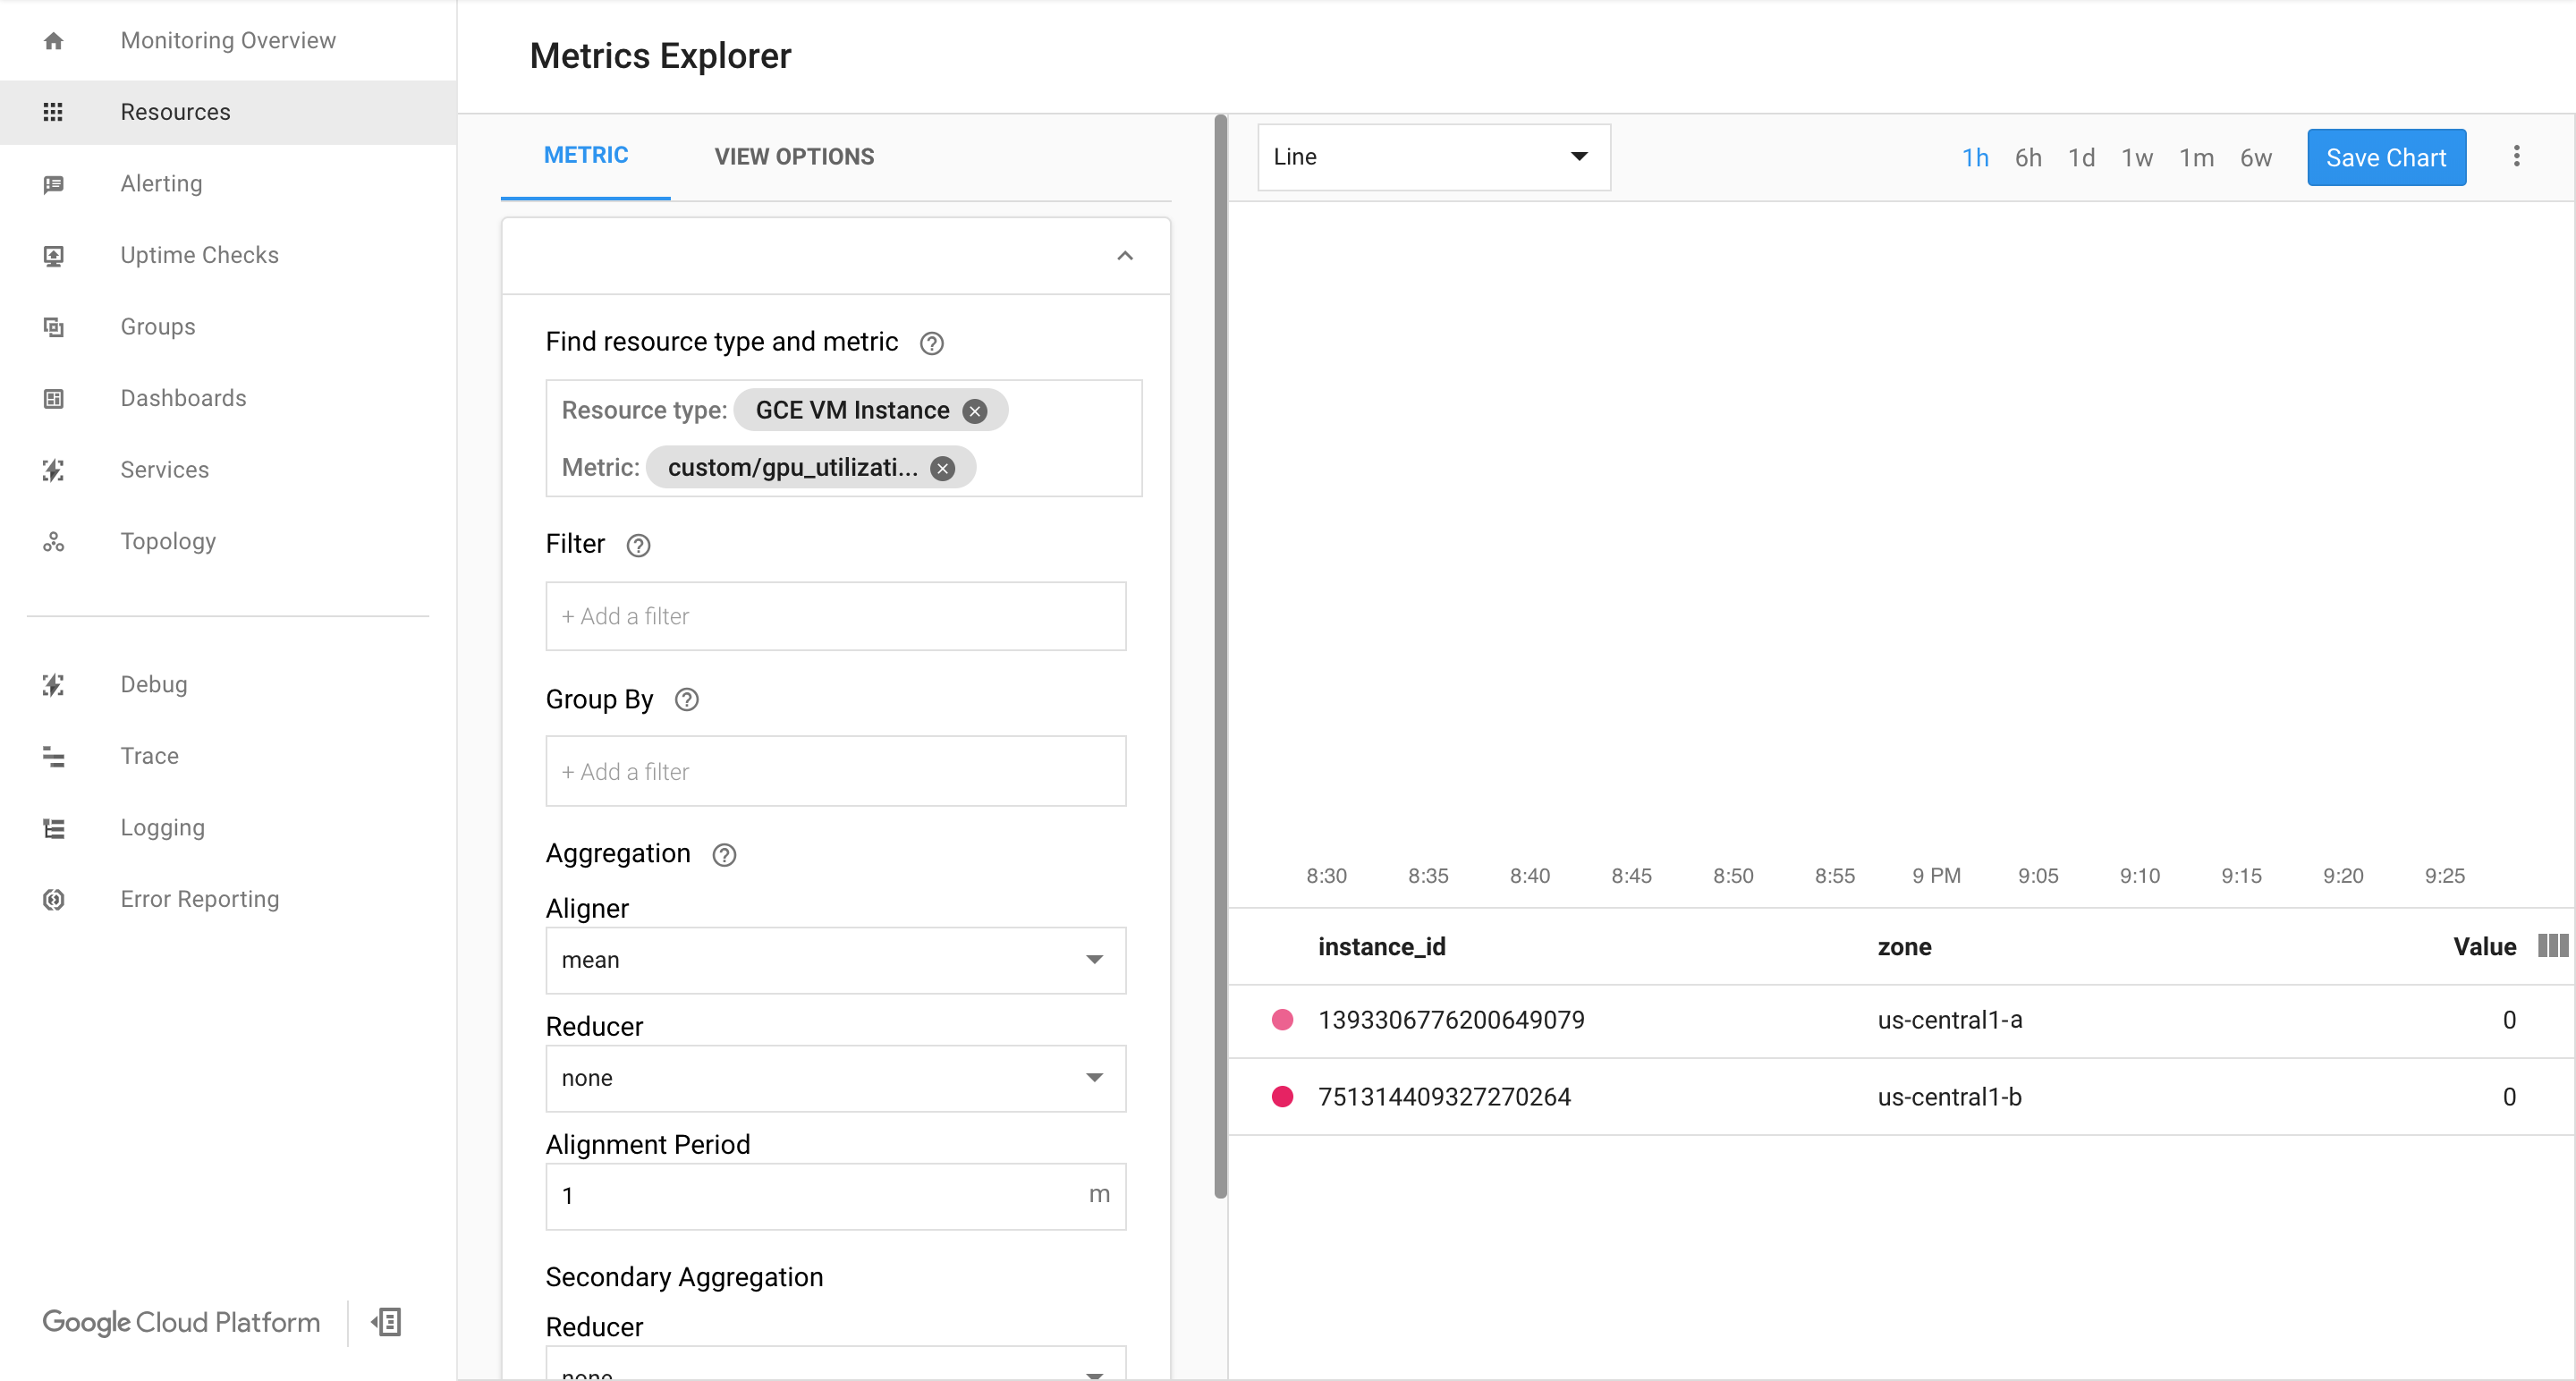Open the Aligner dropdown menu

click(x=835, y=961)
